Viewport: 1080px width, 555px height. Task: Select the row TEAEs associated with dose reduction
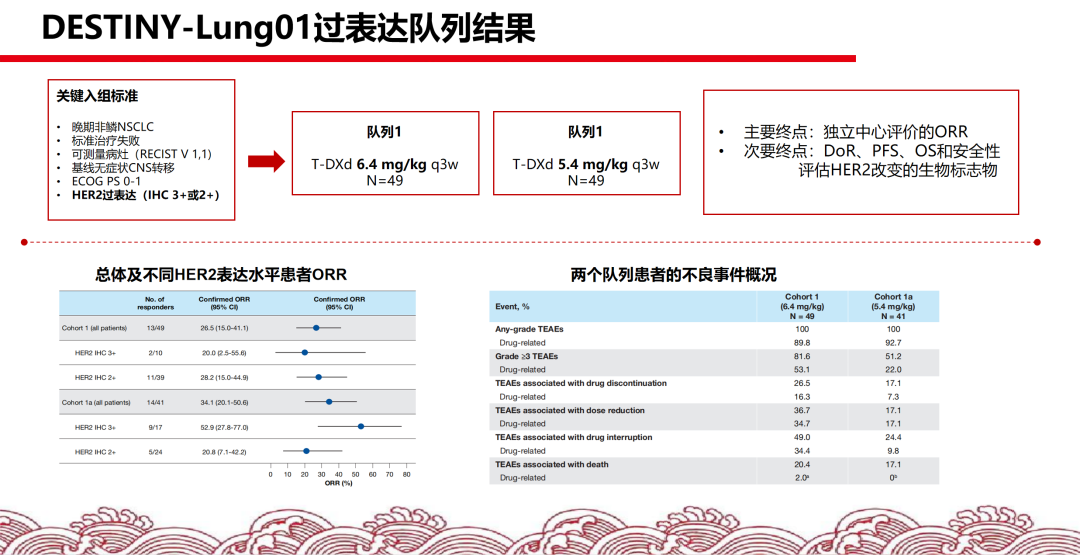point(570,410)
